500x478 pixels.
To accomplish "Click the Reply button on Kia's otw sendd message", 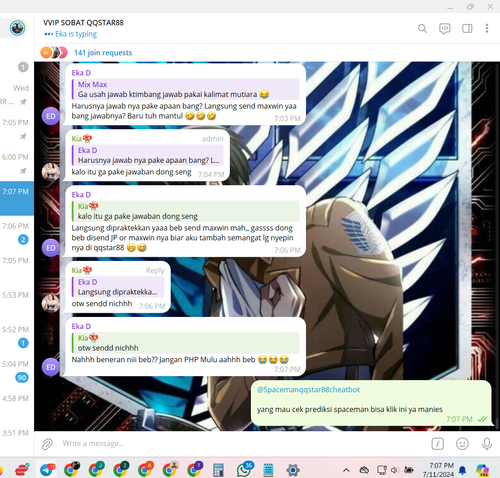I will (x=155, y=271).
